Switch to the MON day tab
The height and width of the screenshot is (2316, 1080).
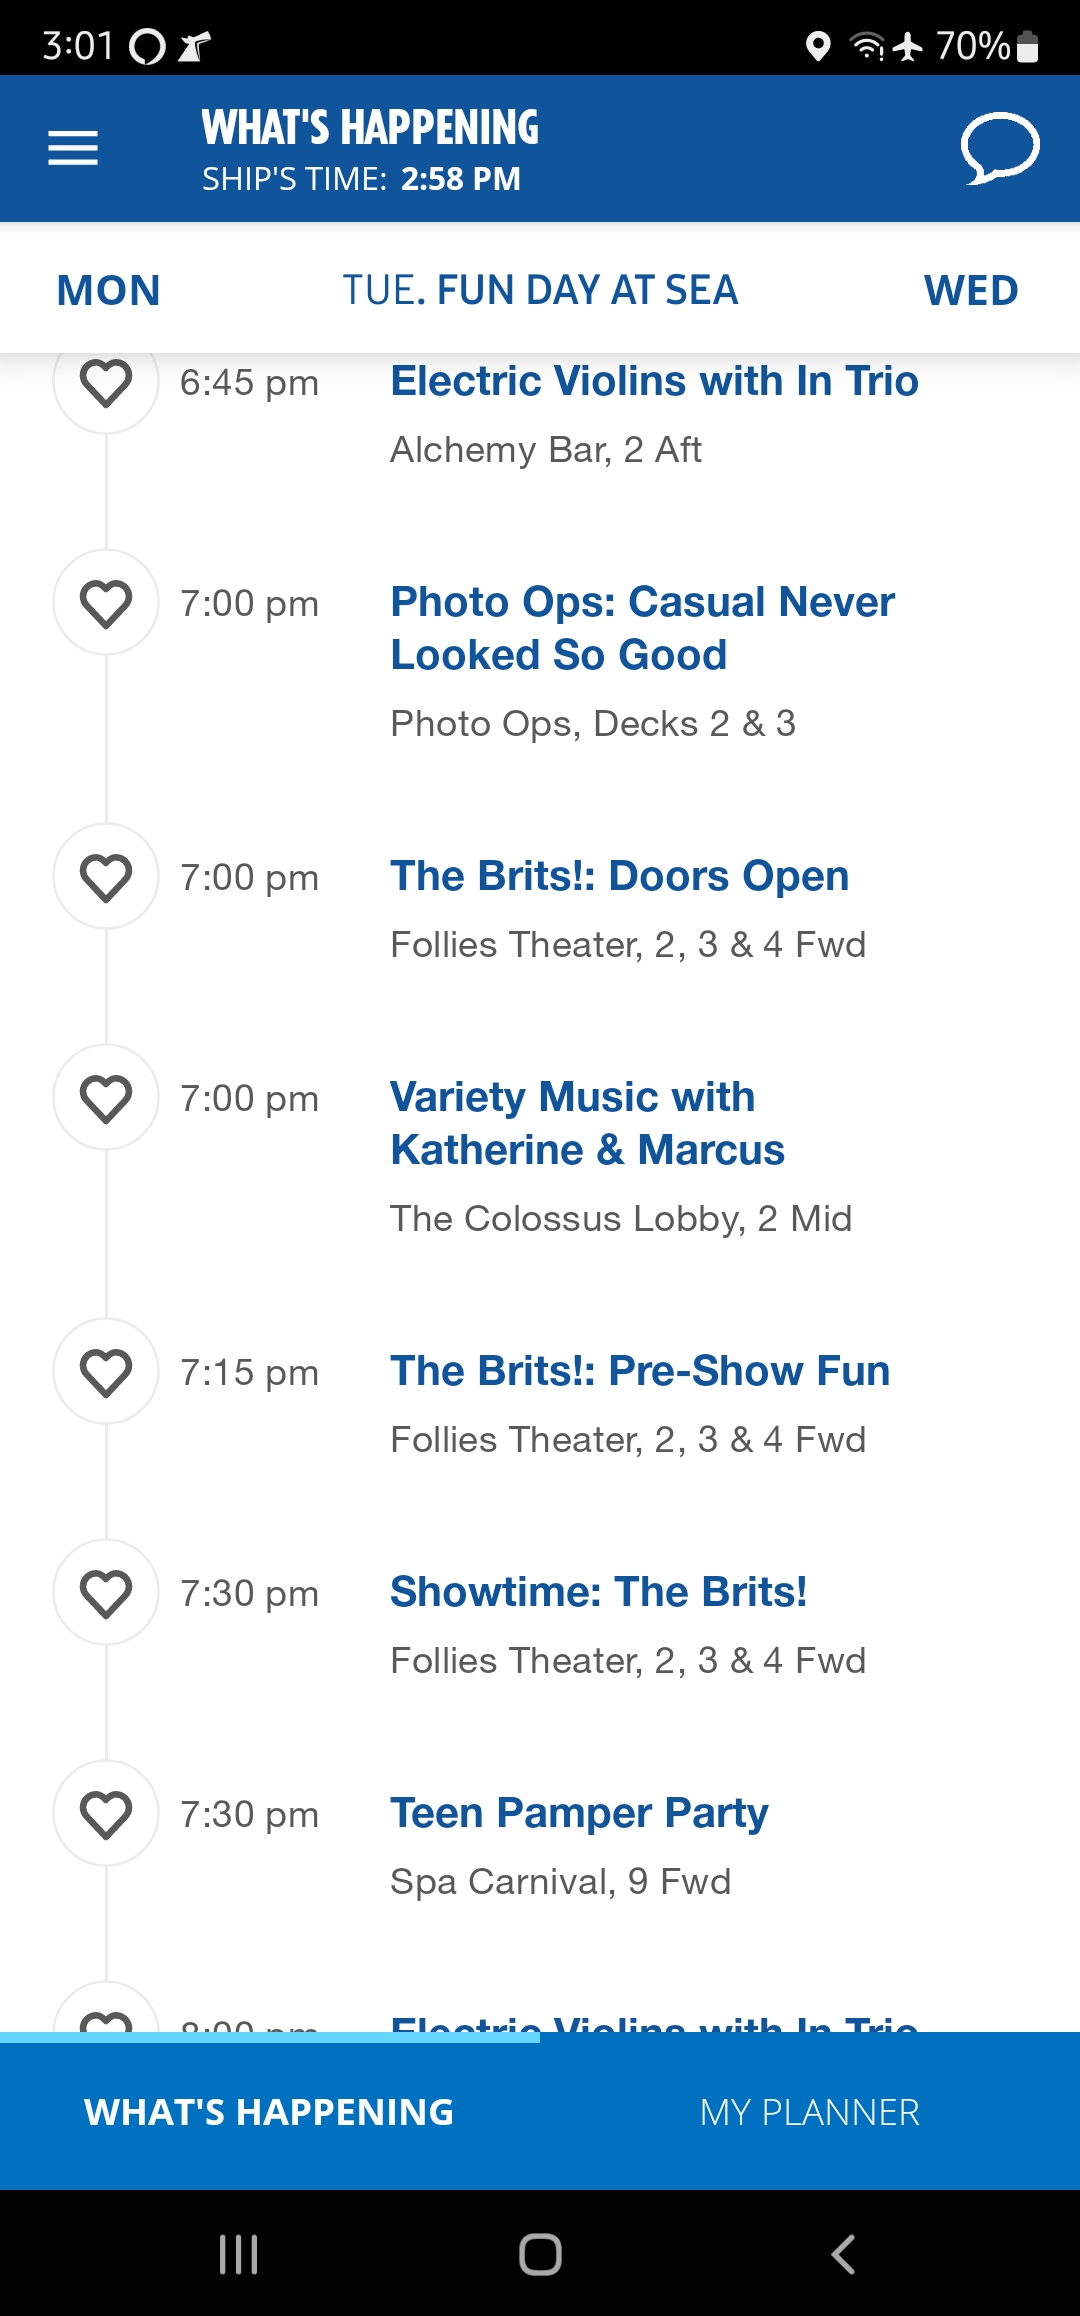(109, 291)
